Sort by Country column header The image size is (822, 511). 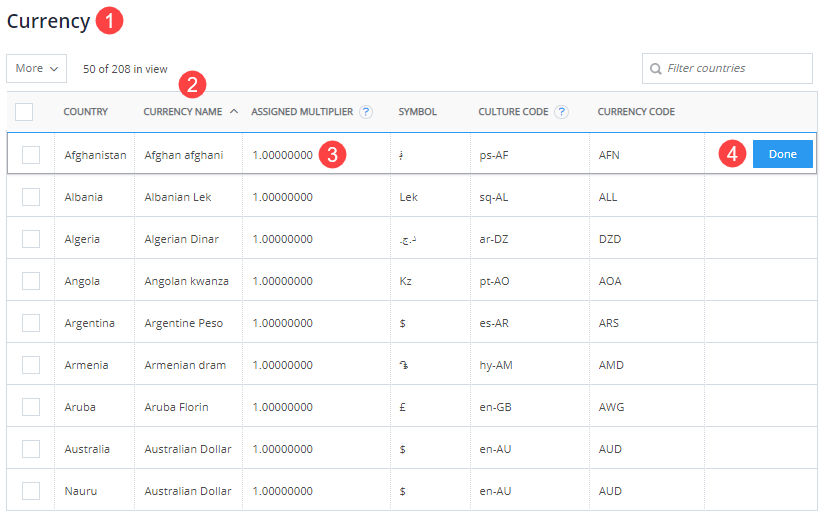(x=85, y=112)
